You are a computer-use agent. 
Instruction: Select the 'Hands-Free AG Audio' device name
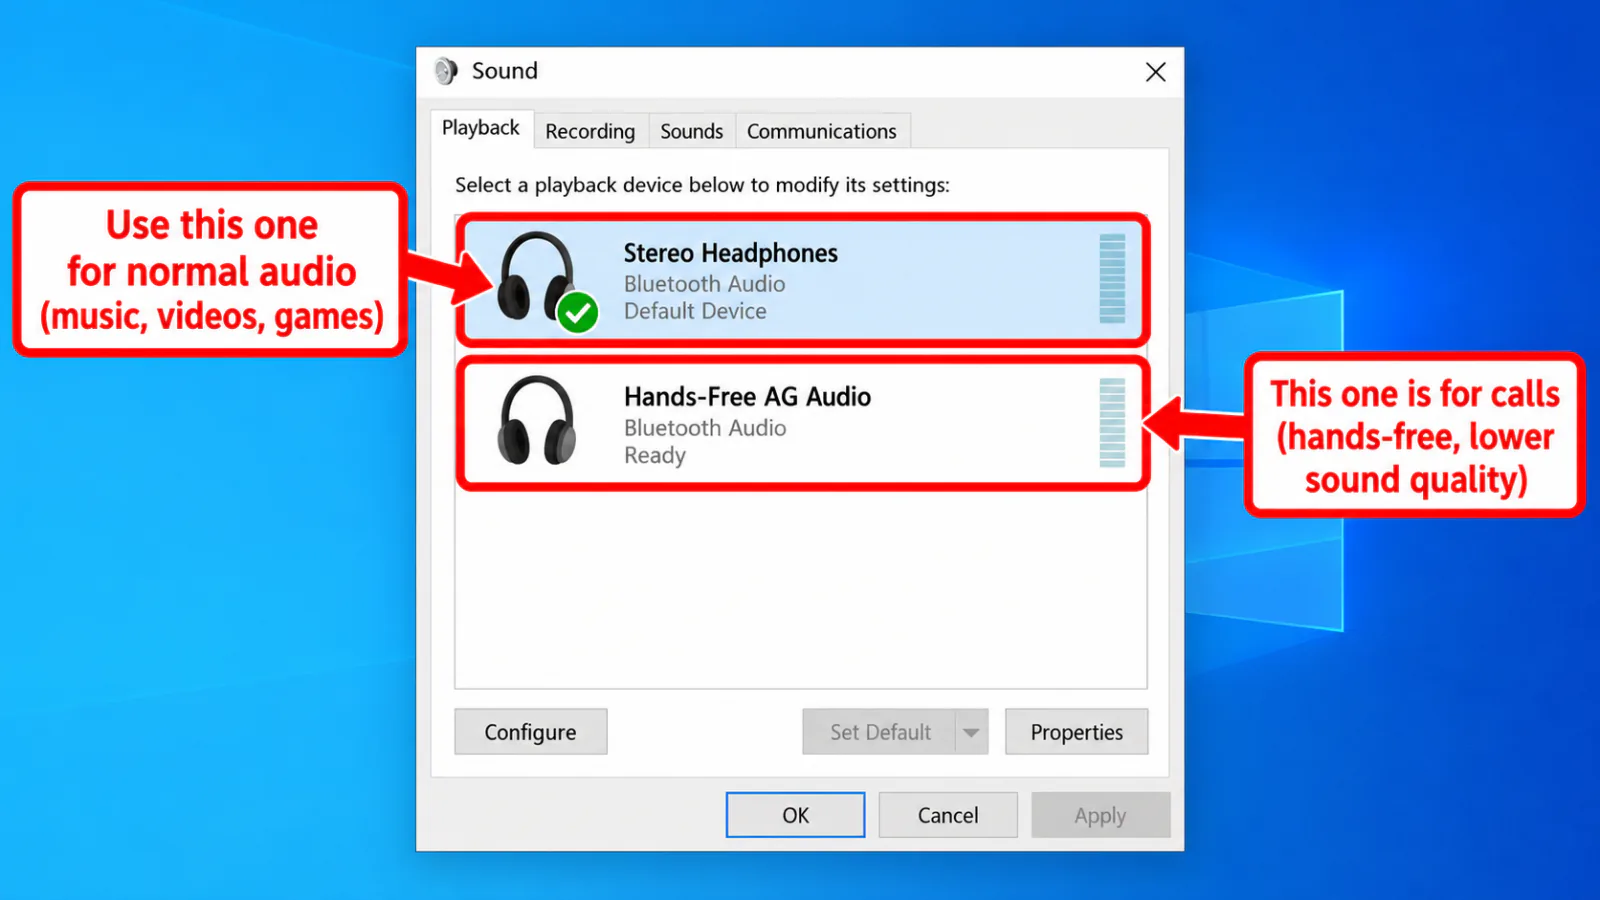click(747, 397)
